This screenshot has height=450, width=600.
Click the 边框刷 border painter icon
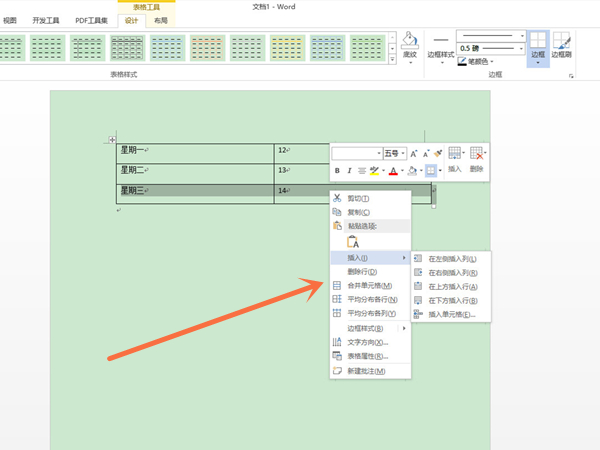(x=563, y=47)
